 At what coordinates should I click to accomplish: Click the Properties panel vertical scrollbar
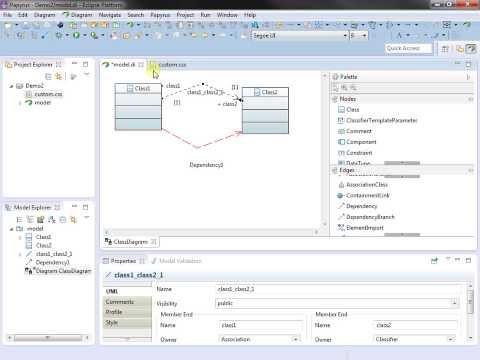(470, 312)
